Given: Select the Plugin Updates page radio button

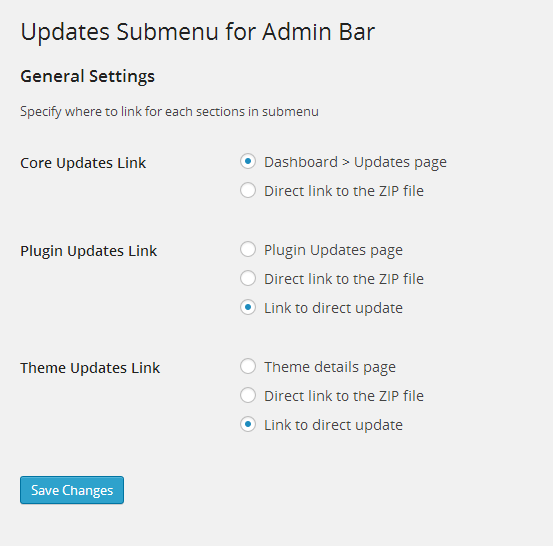Looking at the screenshot, I should [x=248, y=249].
